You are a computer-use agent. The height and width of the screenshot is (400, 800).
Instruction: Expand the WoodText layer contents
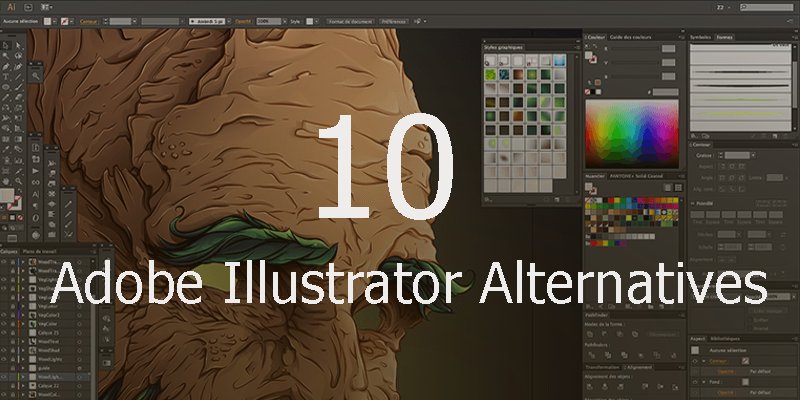pos(23,341)
